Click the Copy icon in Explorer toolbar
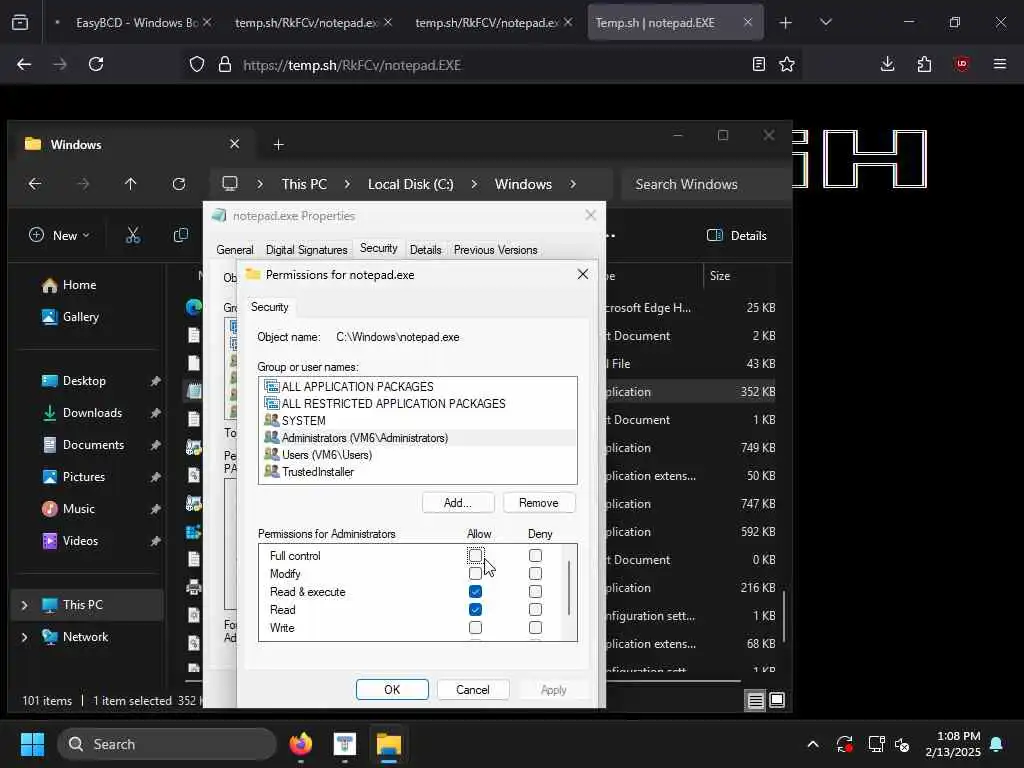This screenshot has height=768, width=1024. click(x=181, y=235)
